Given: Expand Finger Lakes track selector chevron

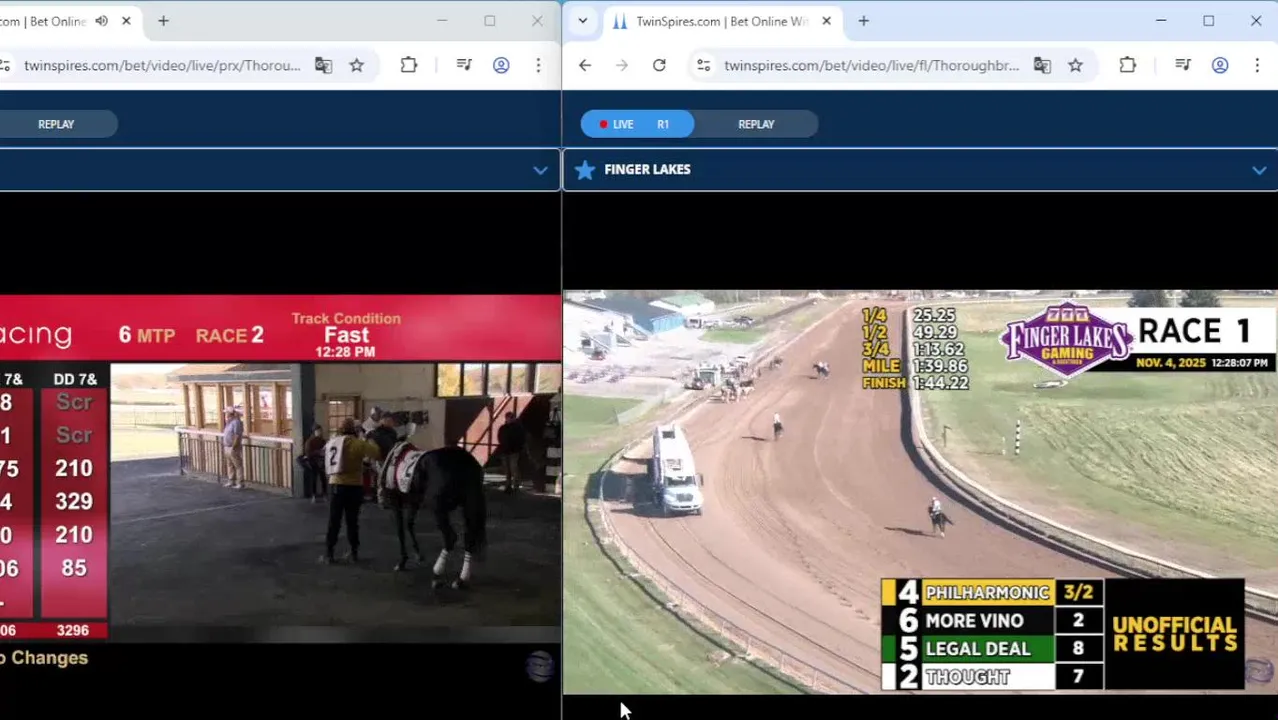Looking at the screenshot, I should (1259, 170).
